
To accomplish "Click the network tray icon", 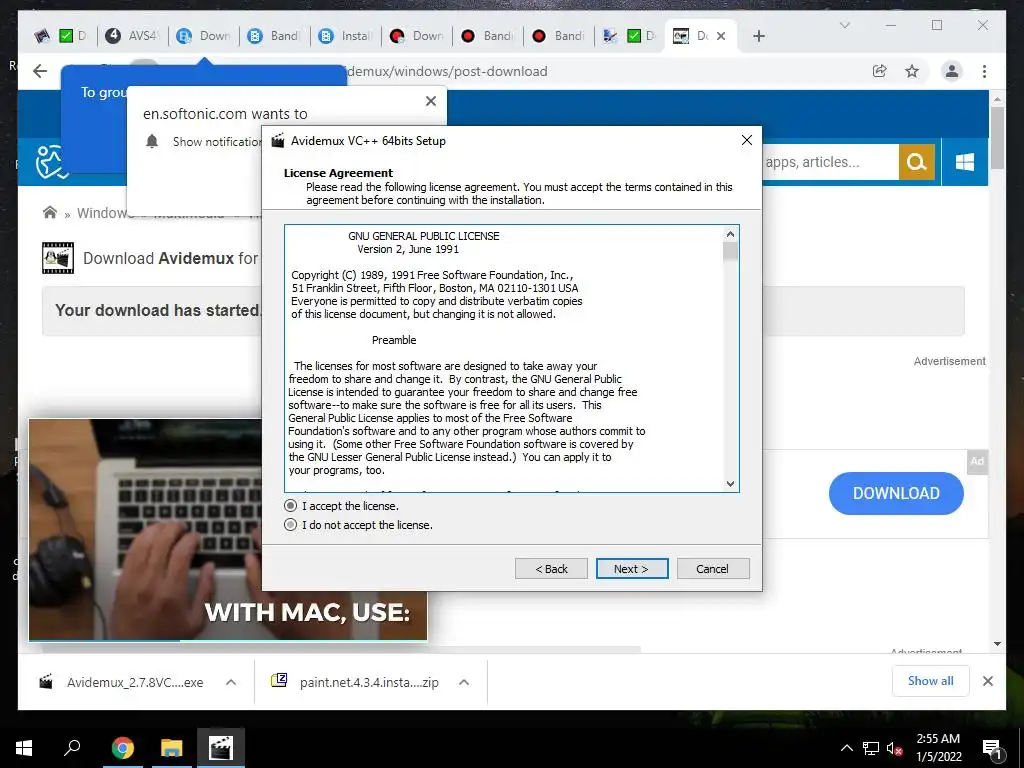I will click(871, 748).
